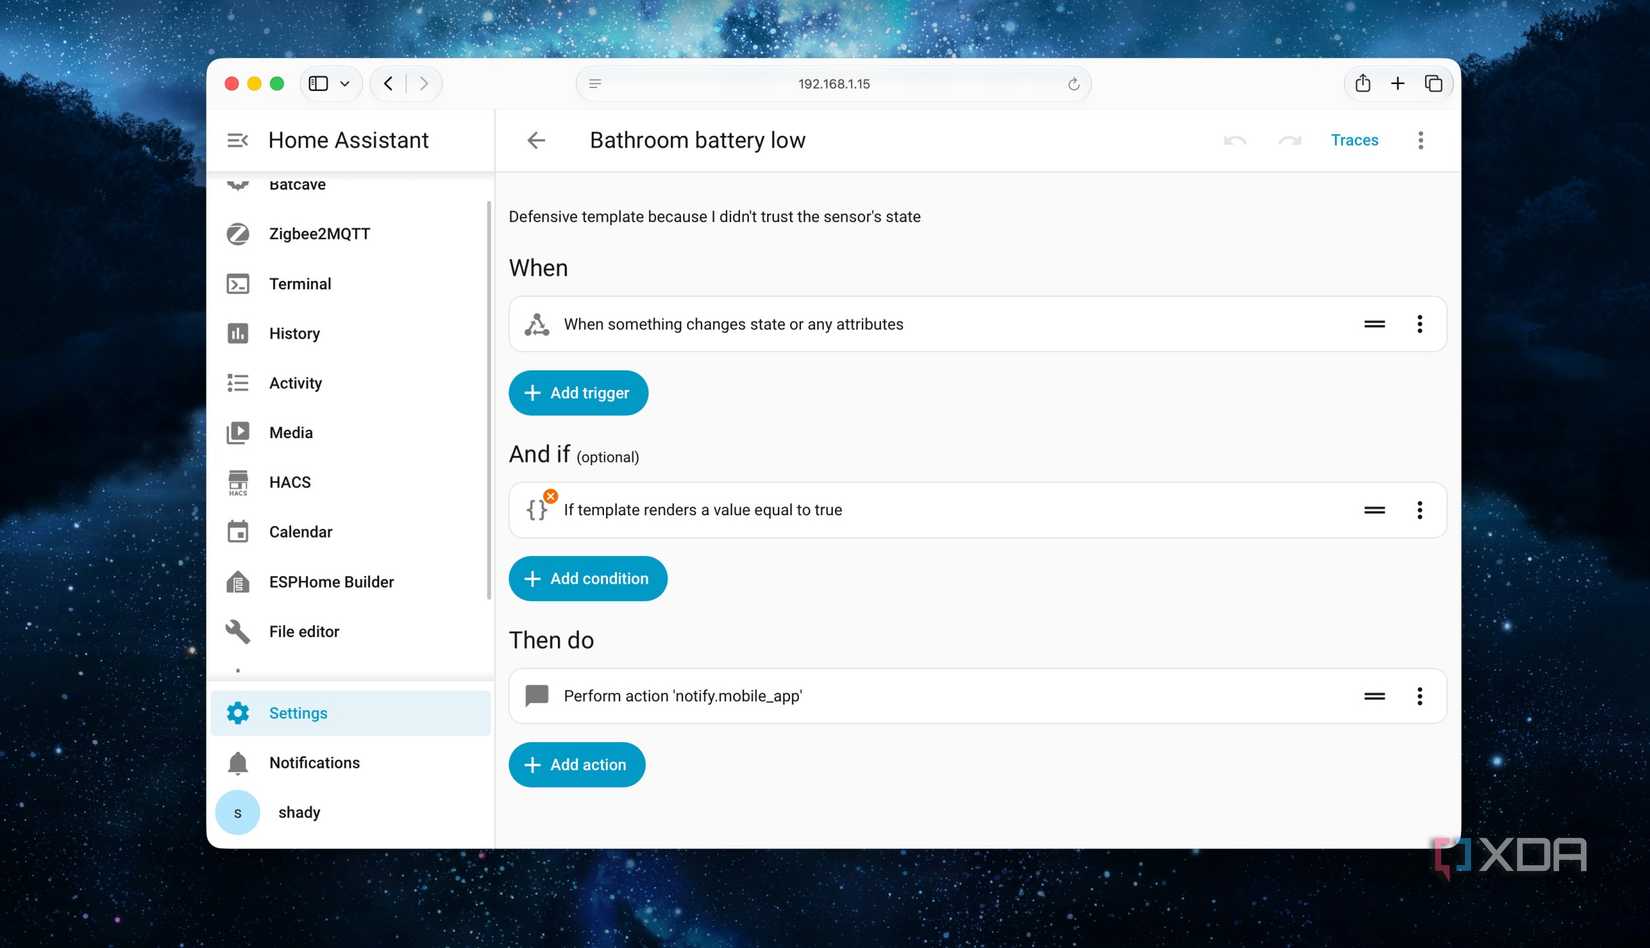Open Calendar from the sidebar label
1650x948 pixels.
pyautogui.click(x=300, y=532)
